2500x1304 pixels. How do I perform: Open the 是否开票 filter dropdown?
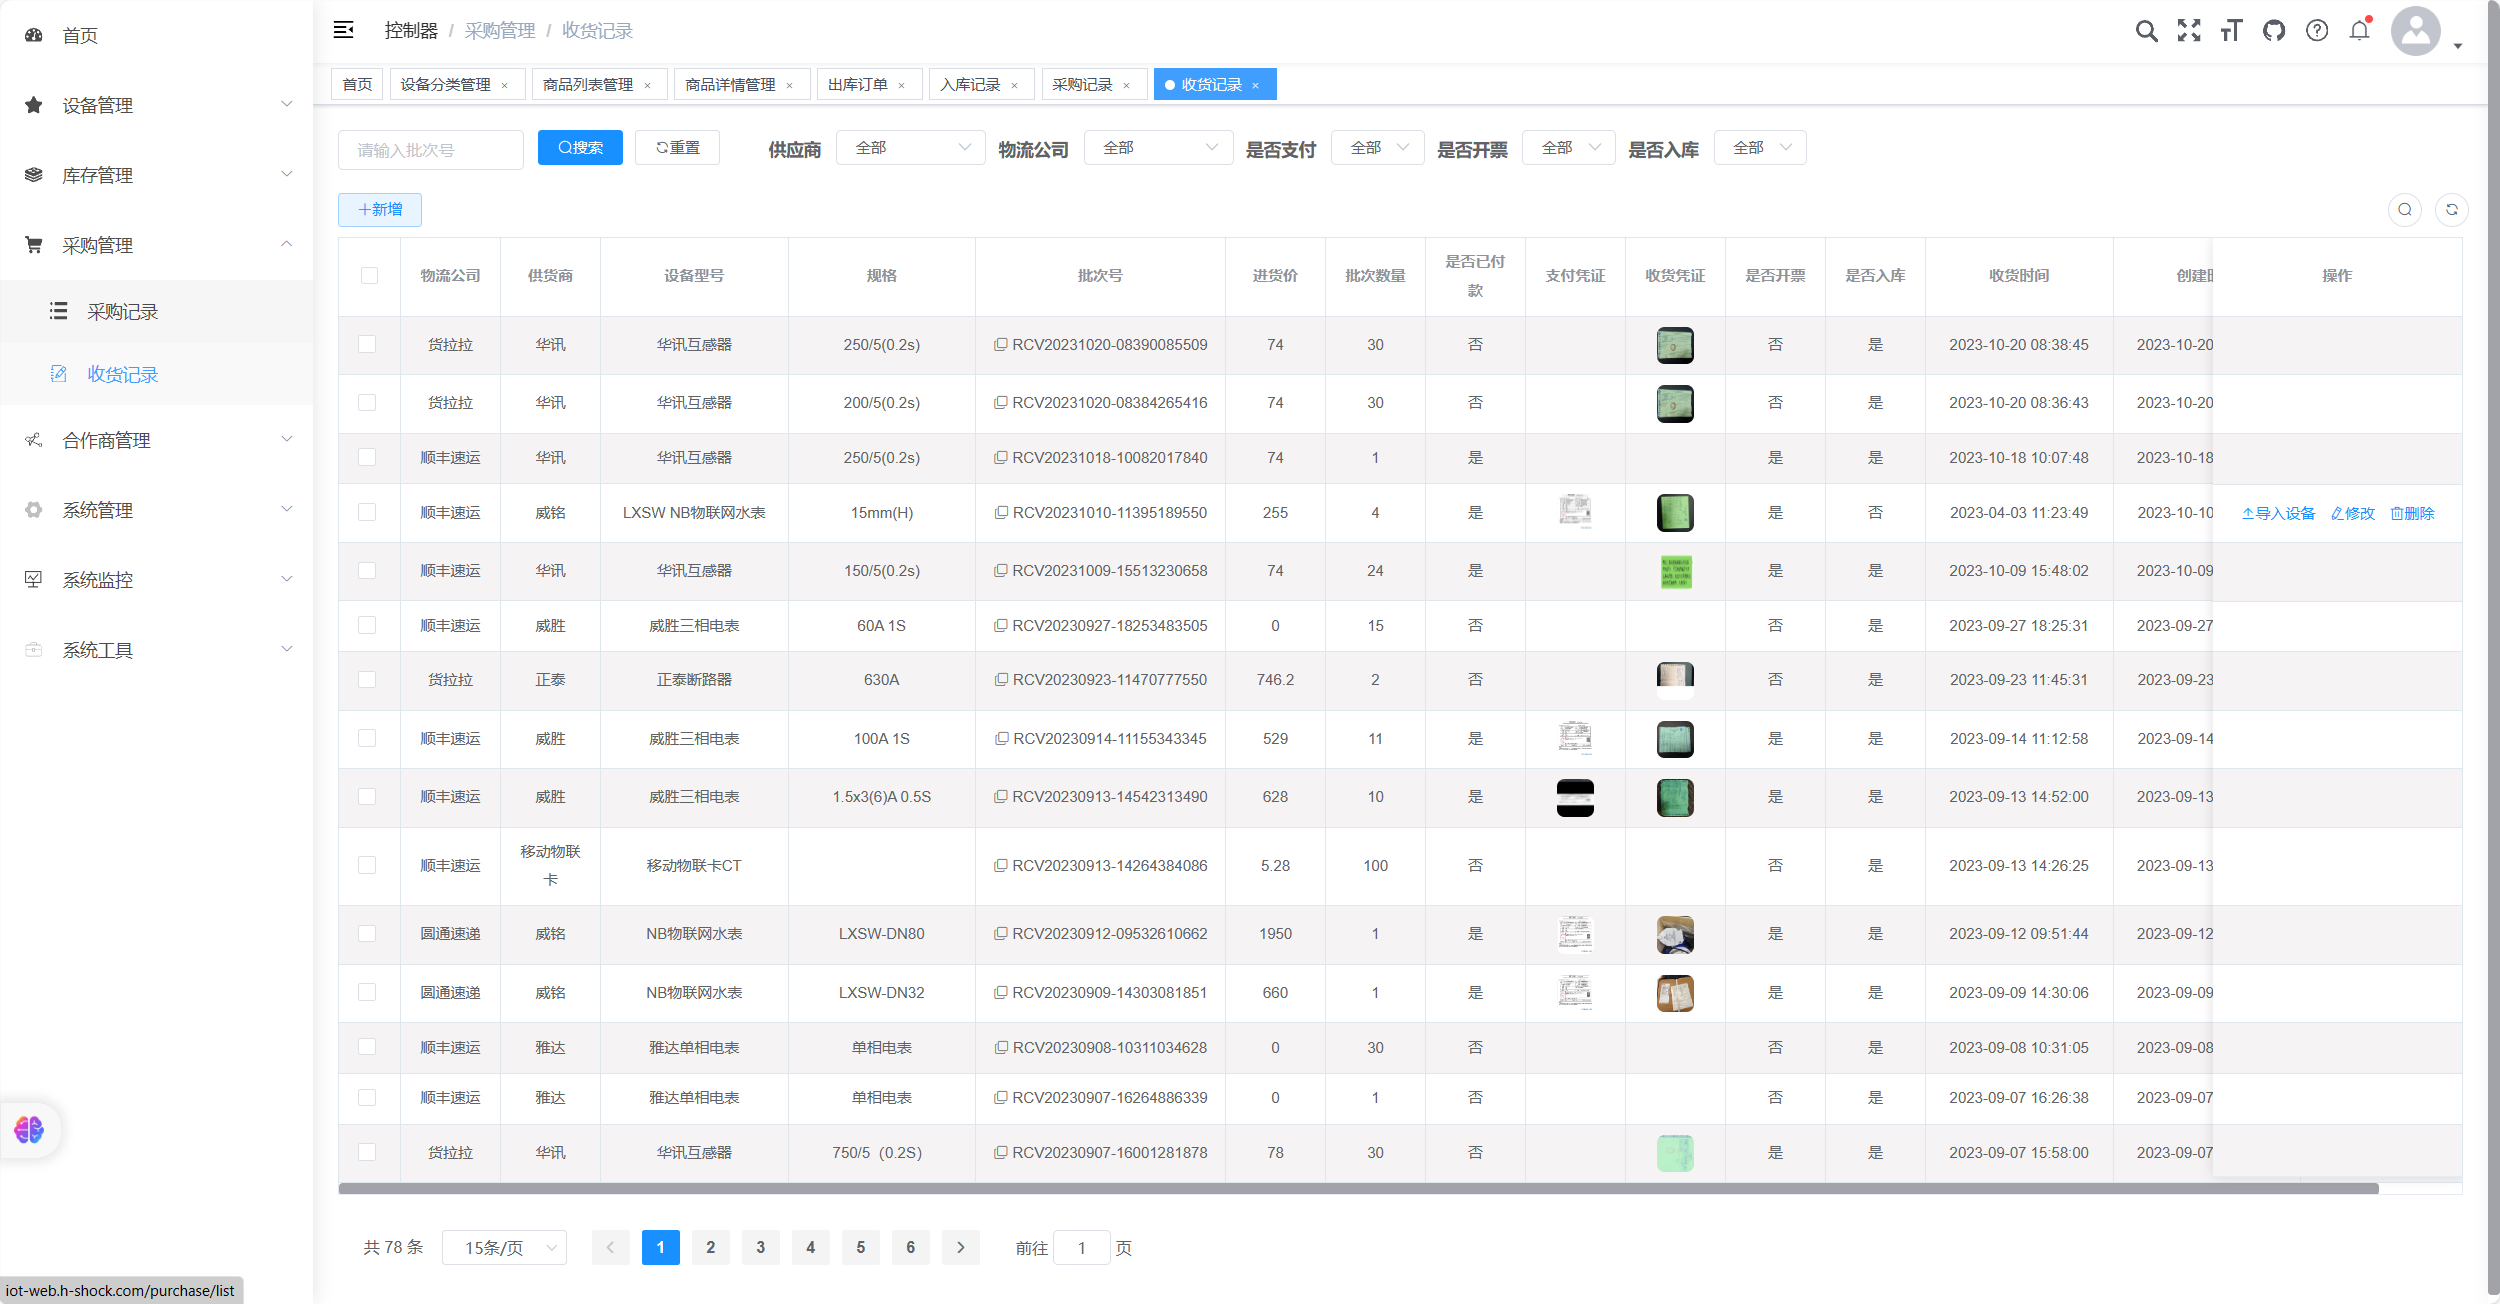1568,148
